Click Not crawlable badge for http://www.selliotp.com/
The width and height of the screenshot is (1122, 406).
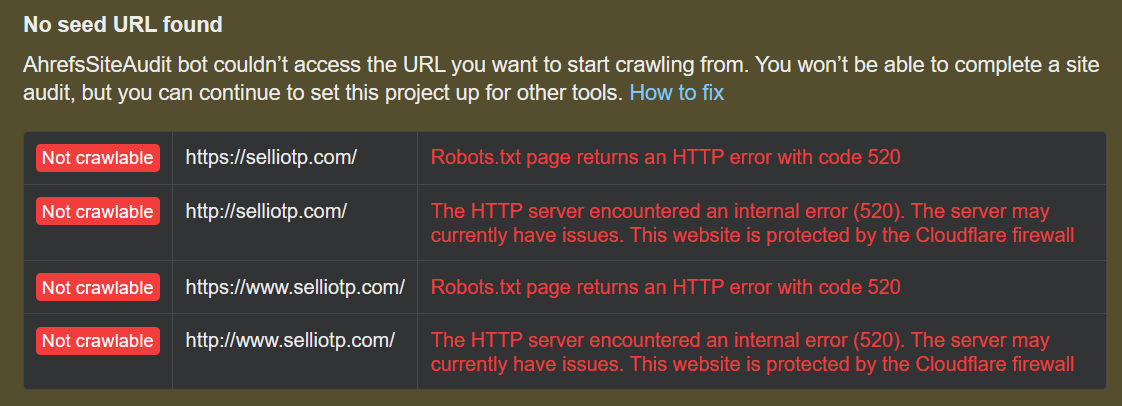pyautogui.click(x=98, y=341)
